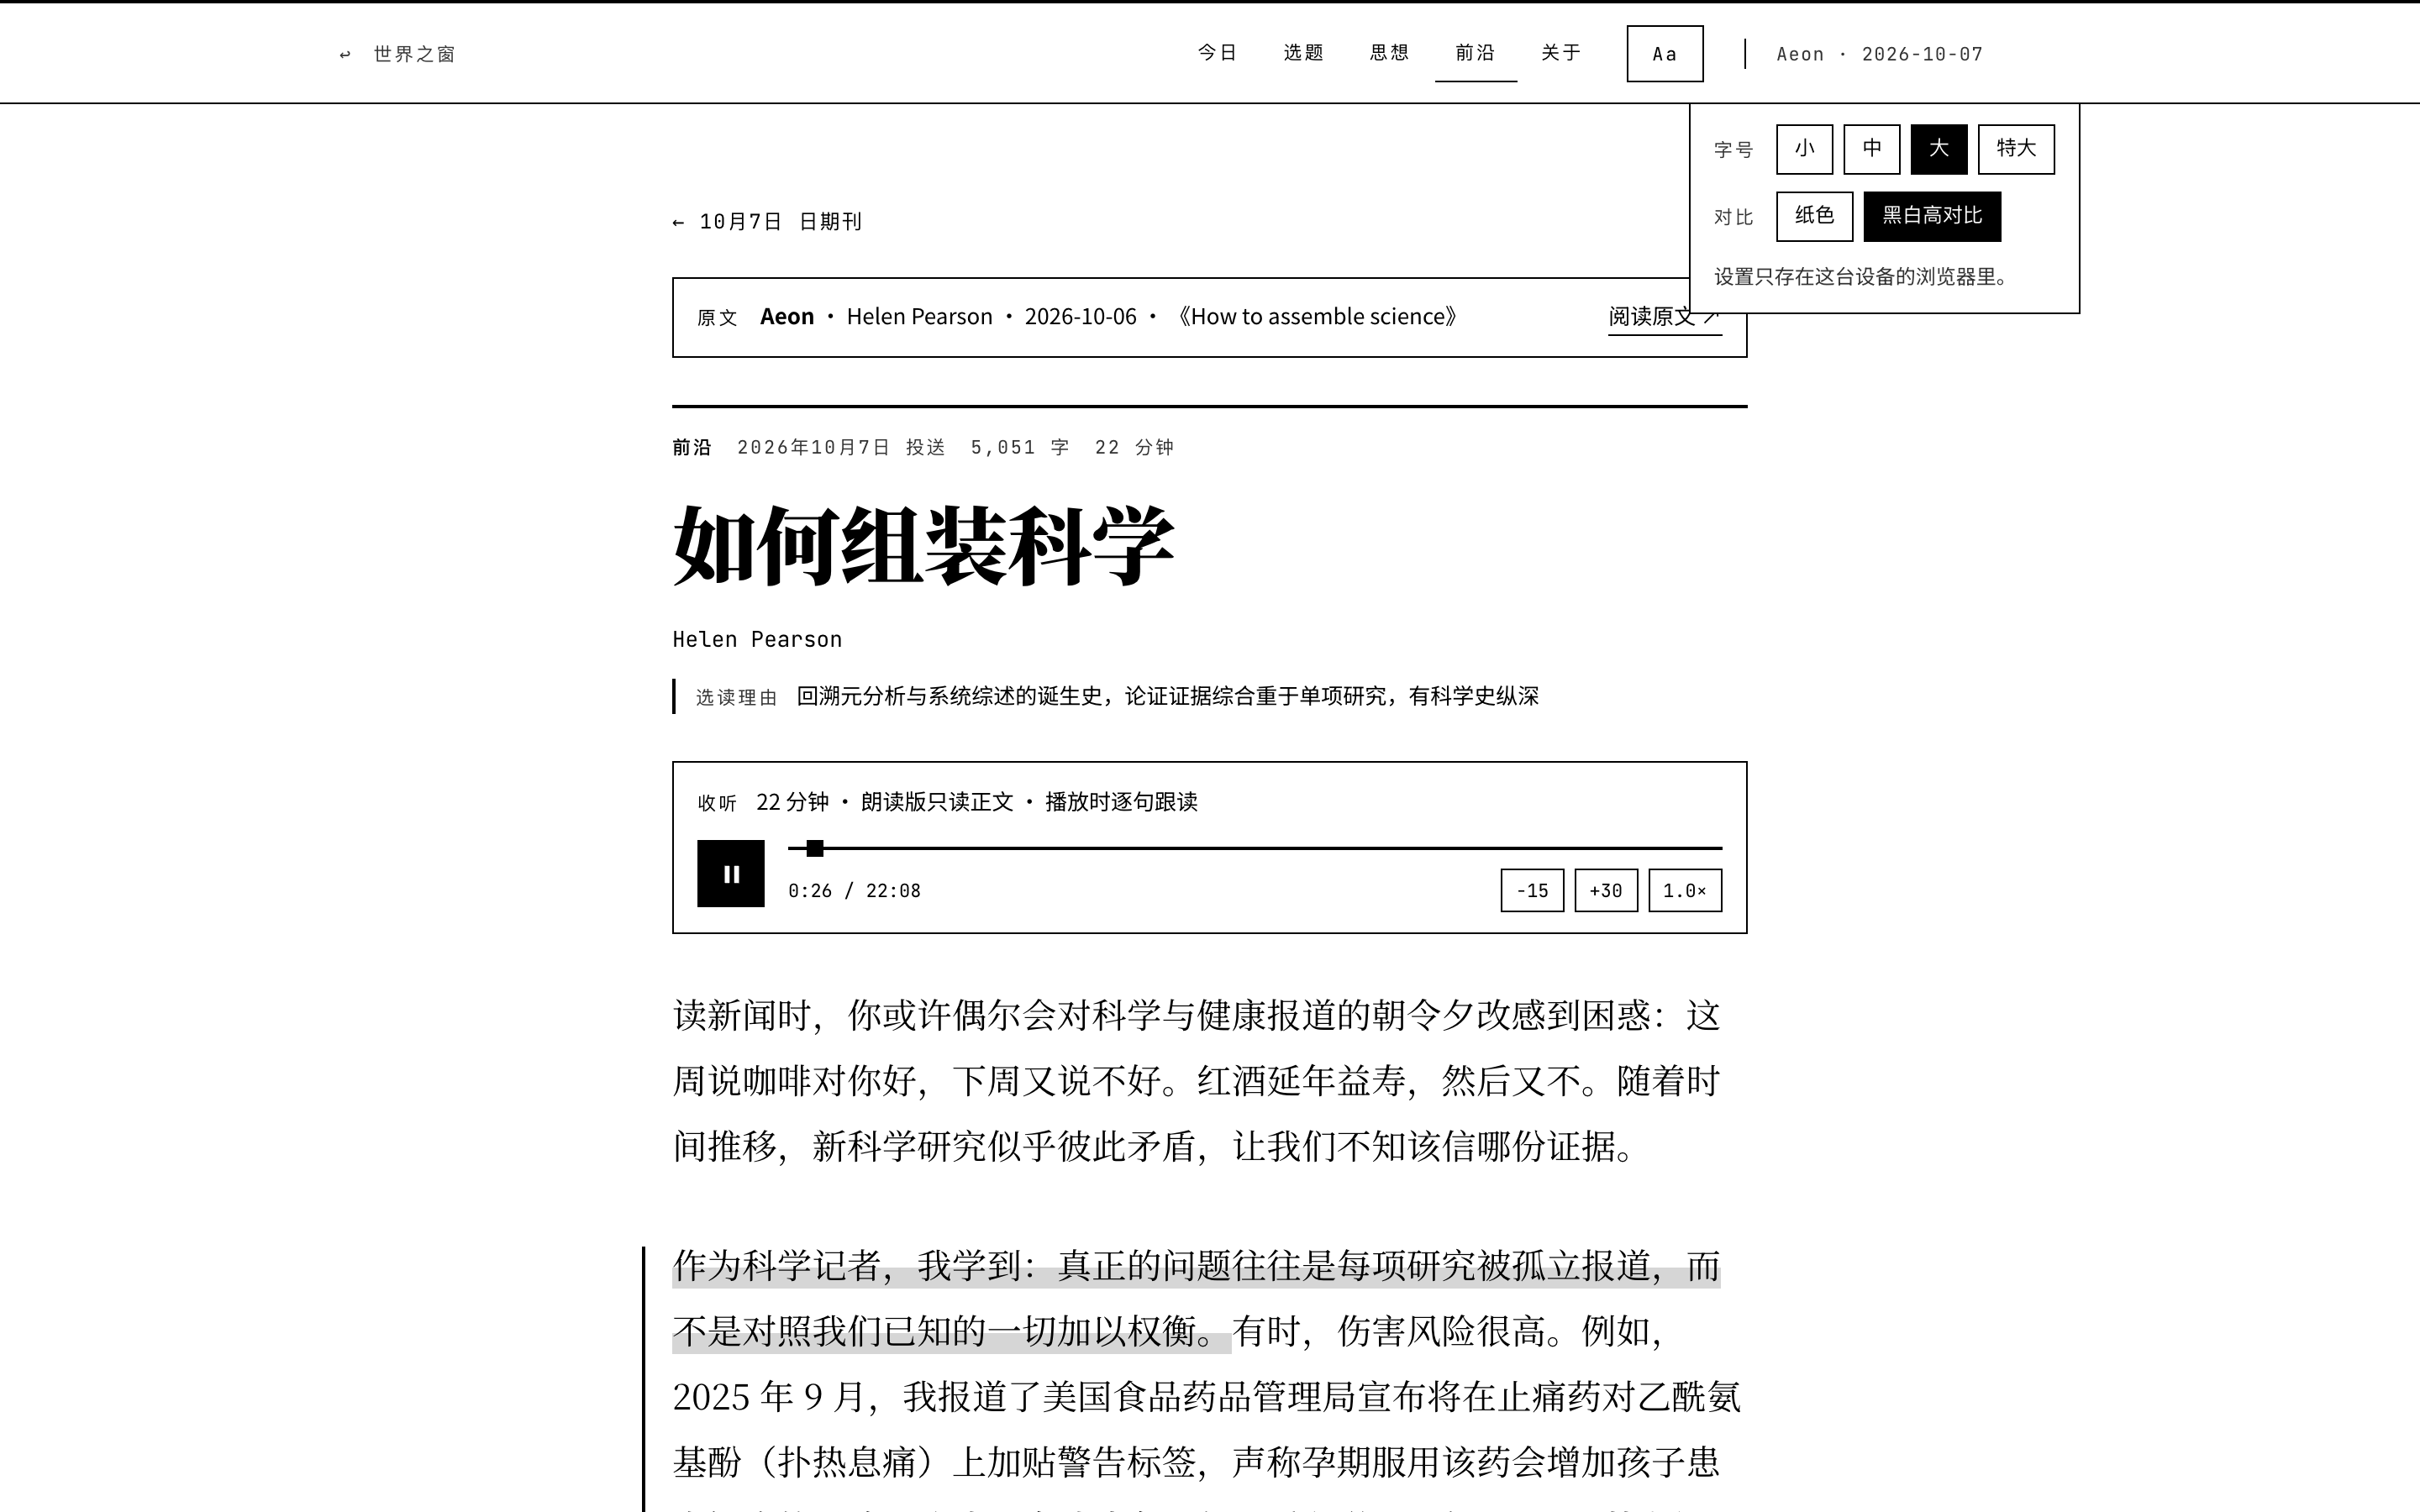
Task: Click the author name Helen Pearson under title
Action: click(x=757, y=640)
